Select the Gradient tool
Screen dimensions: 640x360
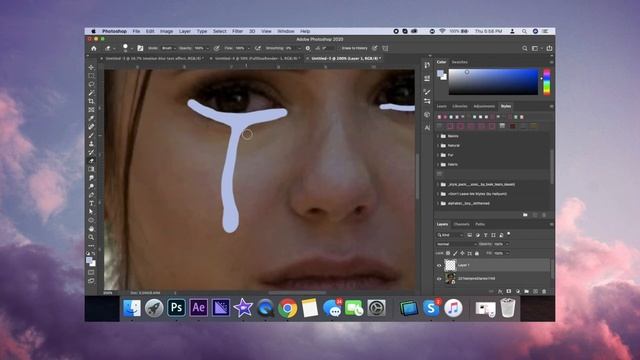(91, 169)
